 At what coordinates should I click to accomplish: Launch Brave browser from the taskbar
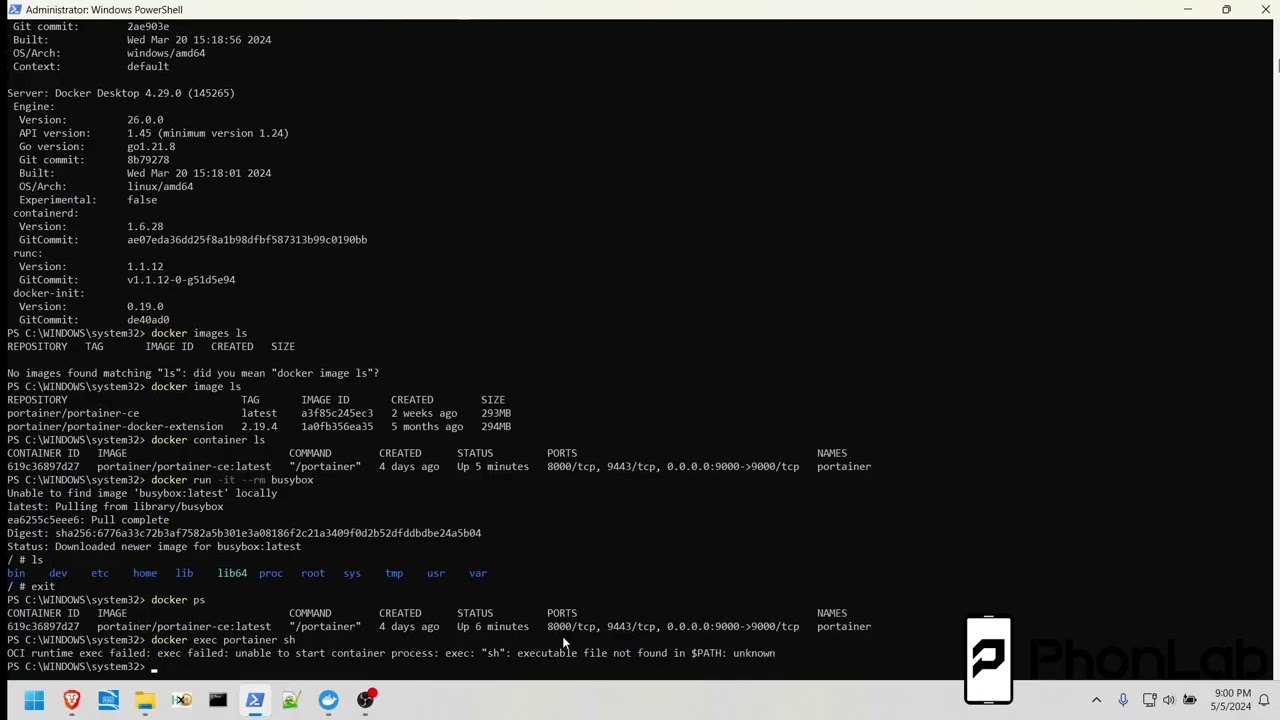tap(71, 700)
